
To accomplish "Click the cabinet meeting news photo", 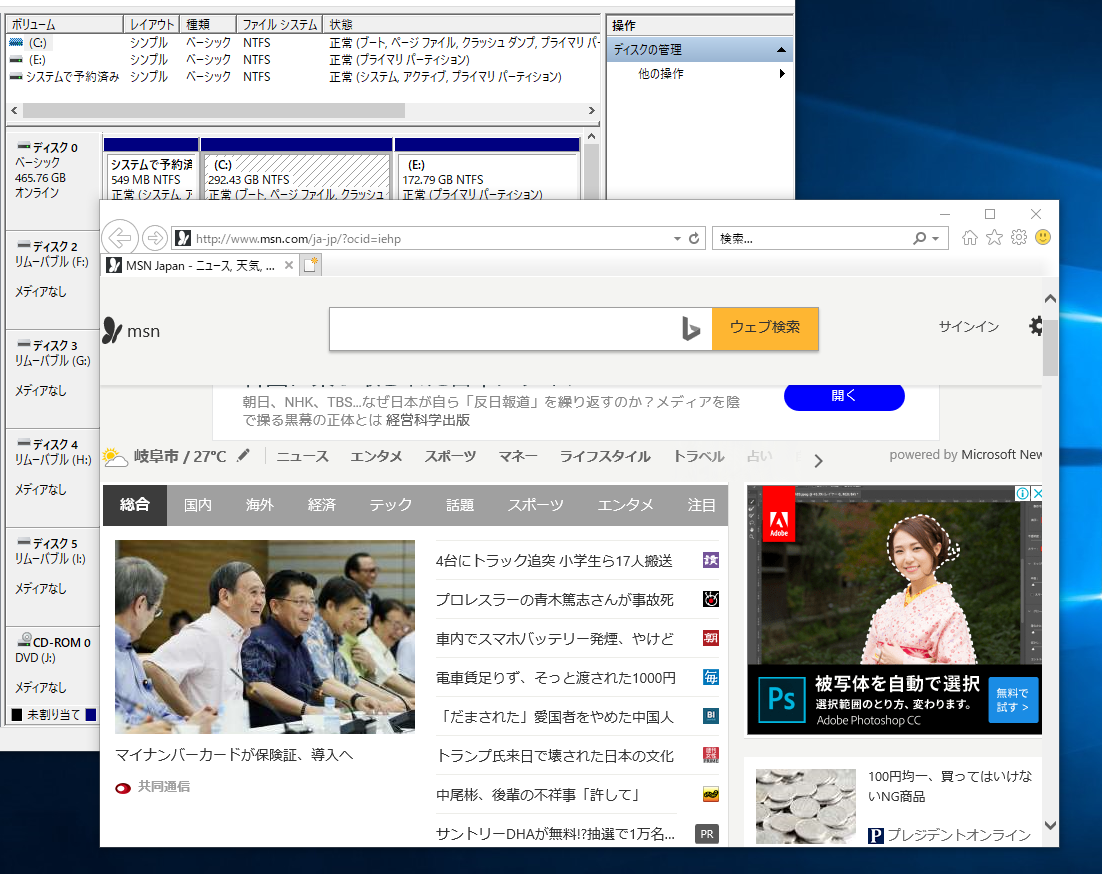I will point(265,637).
